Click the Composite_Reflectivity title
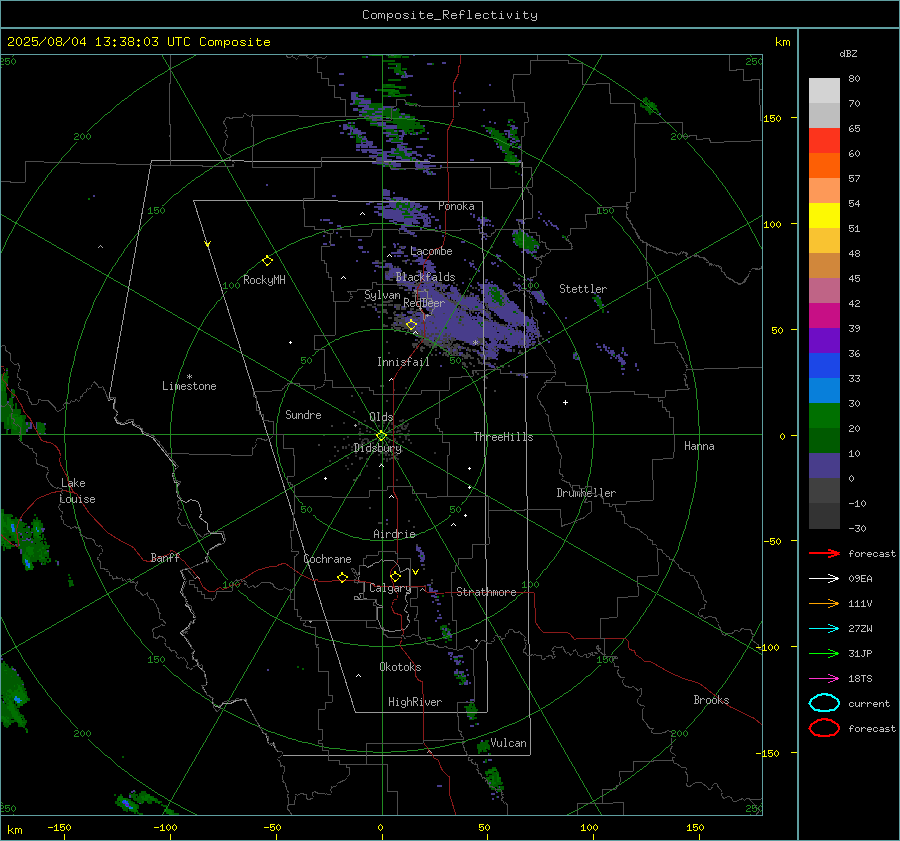 pos(450,15)
